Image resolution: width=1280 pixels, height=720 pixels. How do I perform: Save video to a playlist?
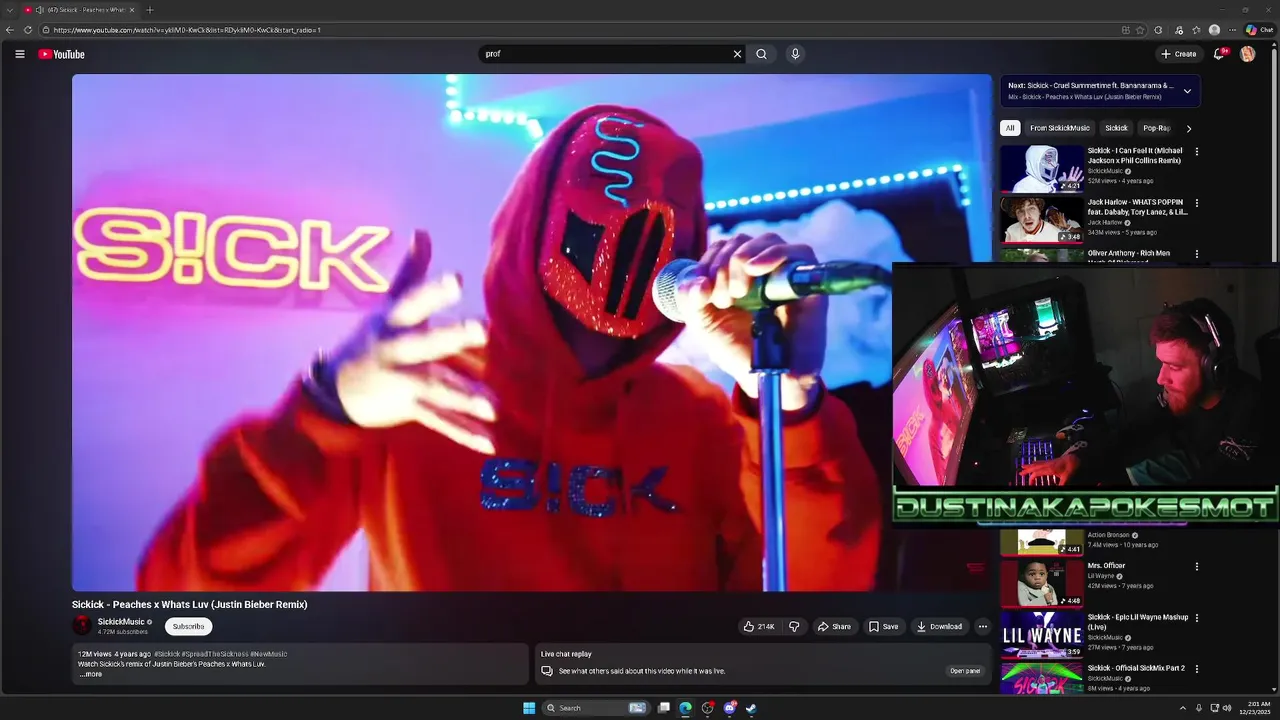[x=883, y=627]
